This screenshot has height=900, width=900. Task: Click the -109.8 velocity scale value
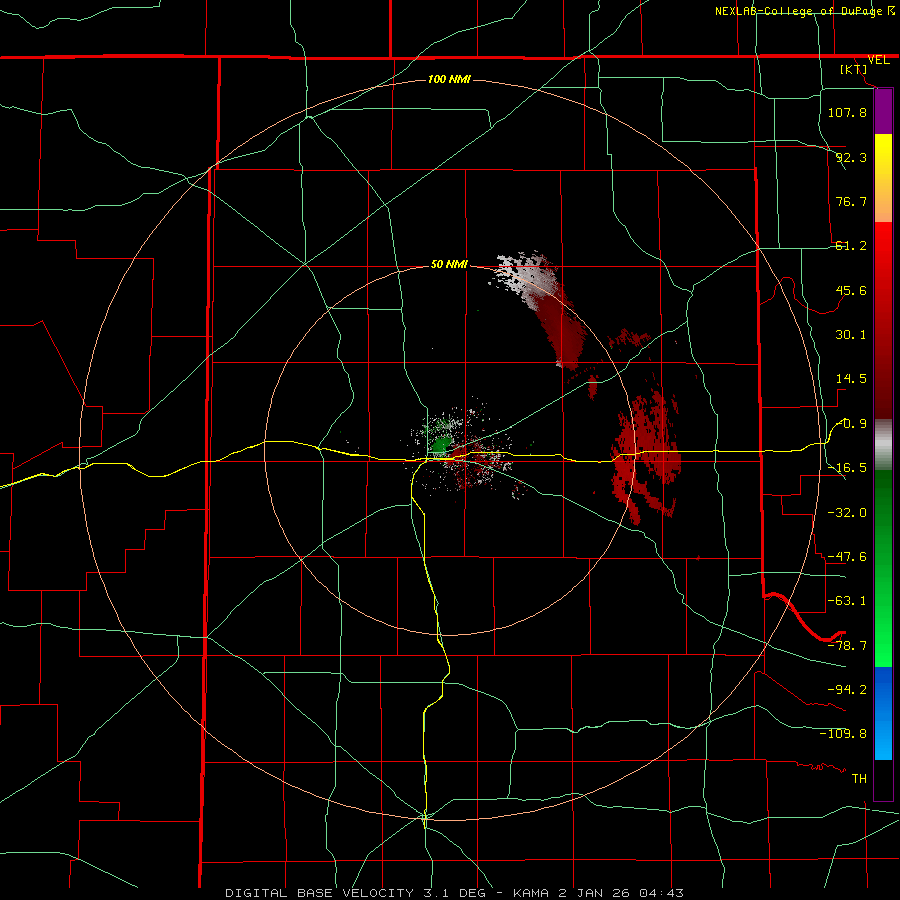point(843,734)
